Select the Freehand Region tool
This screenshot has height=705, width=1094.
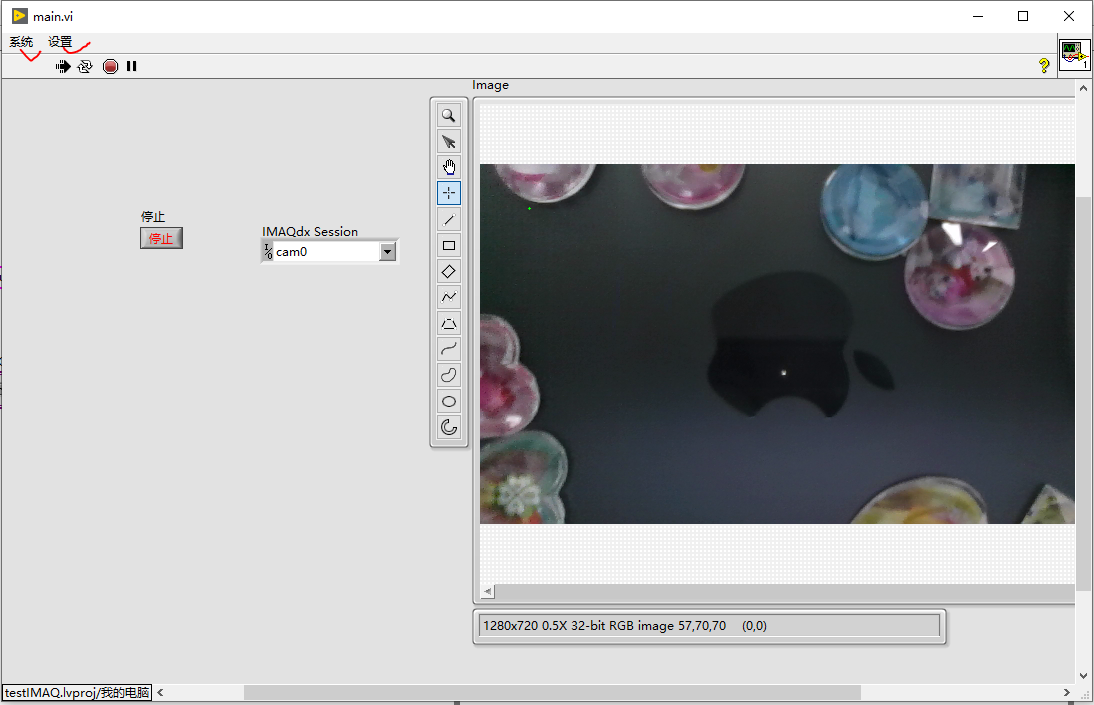pos(449,376)
